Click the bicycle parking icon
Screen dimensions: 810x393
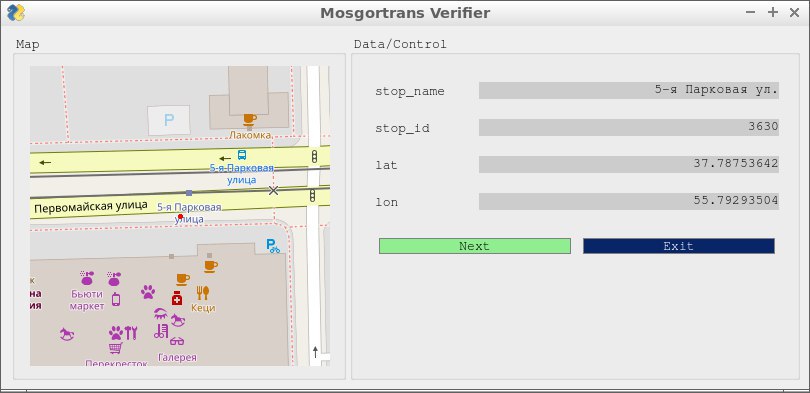click(x=273, y=245)
